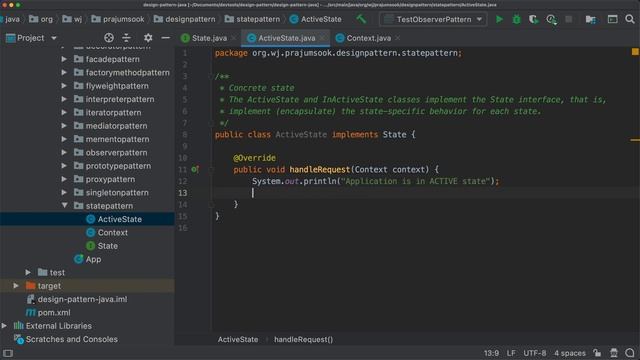
Task: Click the prajumsook breadcrumb in navigation bar
Action: click(x=118, y=19)
